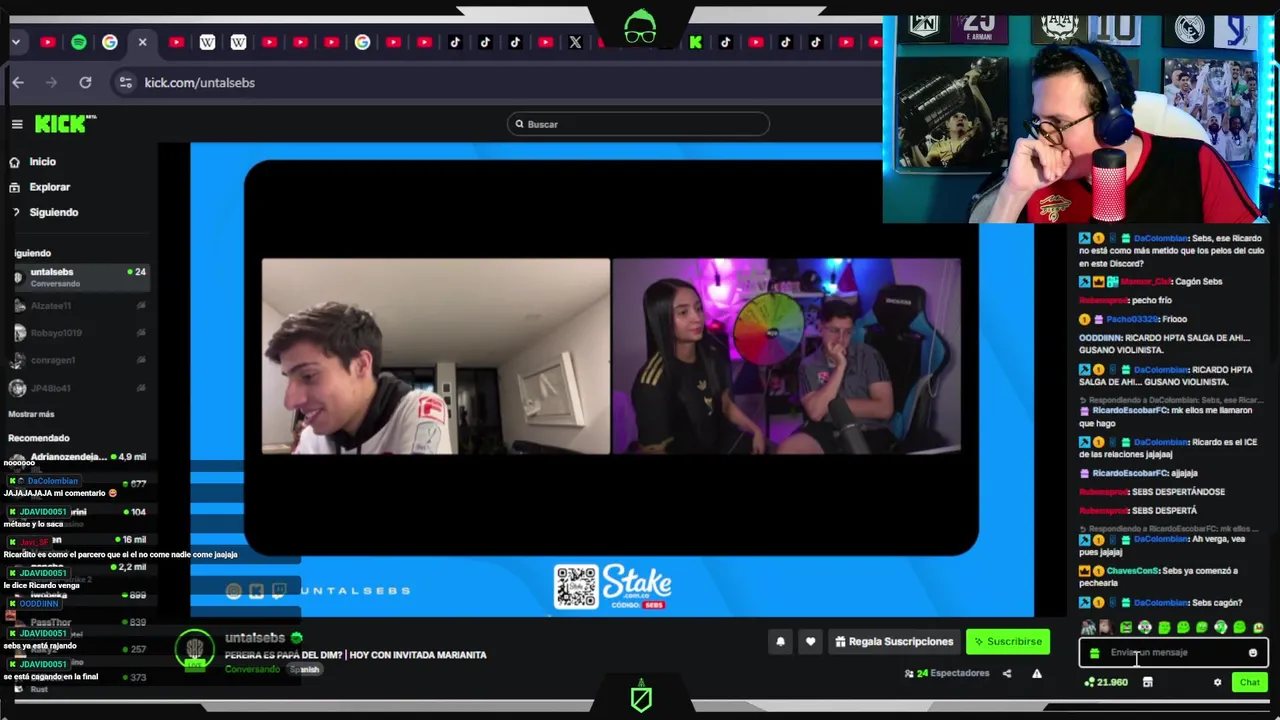Select untalsebs channel in following list
The width and height of the screenshot is (1280, 720).
point(80,277)
